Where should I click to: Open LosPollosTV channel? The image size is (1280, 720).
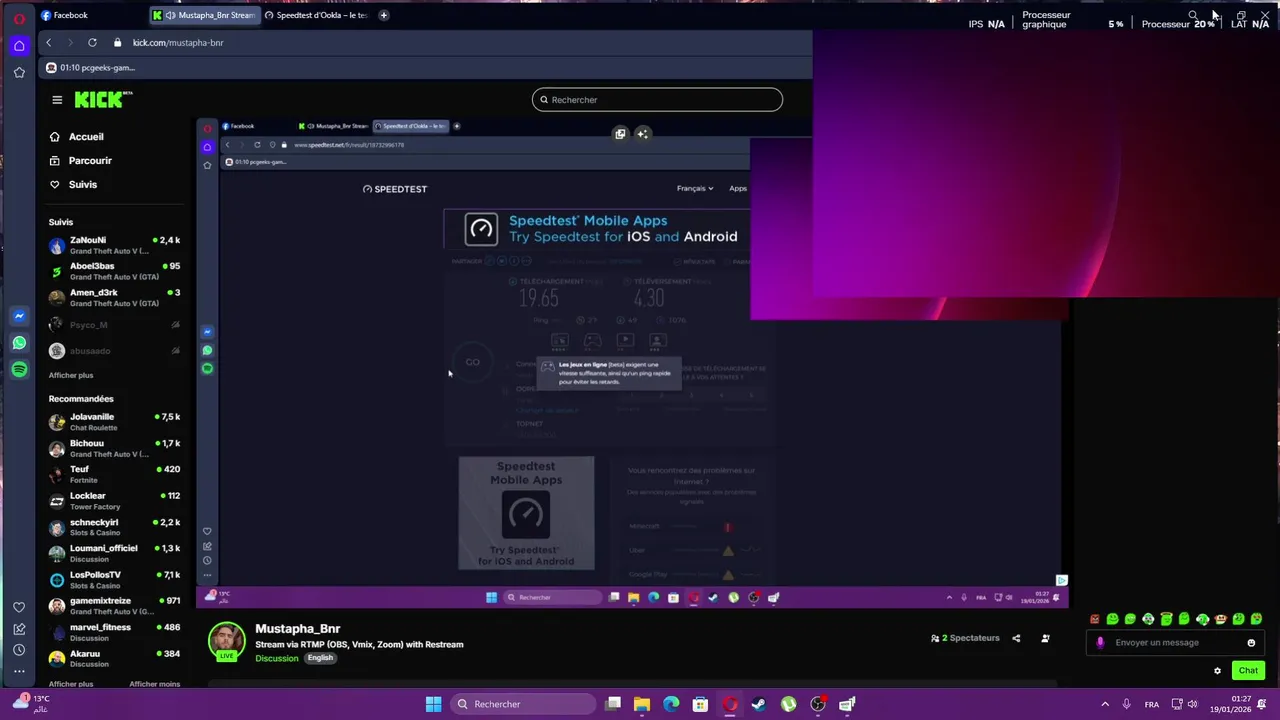(114, 580)
